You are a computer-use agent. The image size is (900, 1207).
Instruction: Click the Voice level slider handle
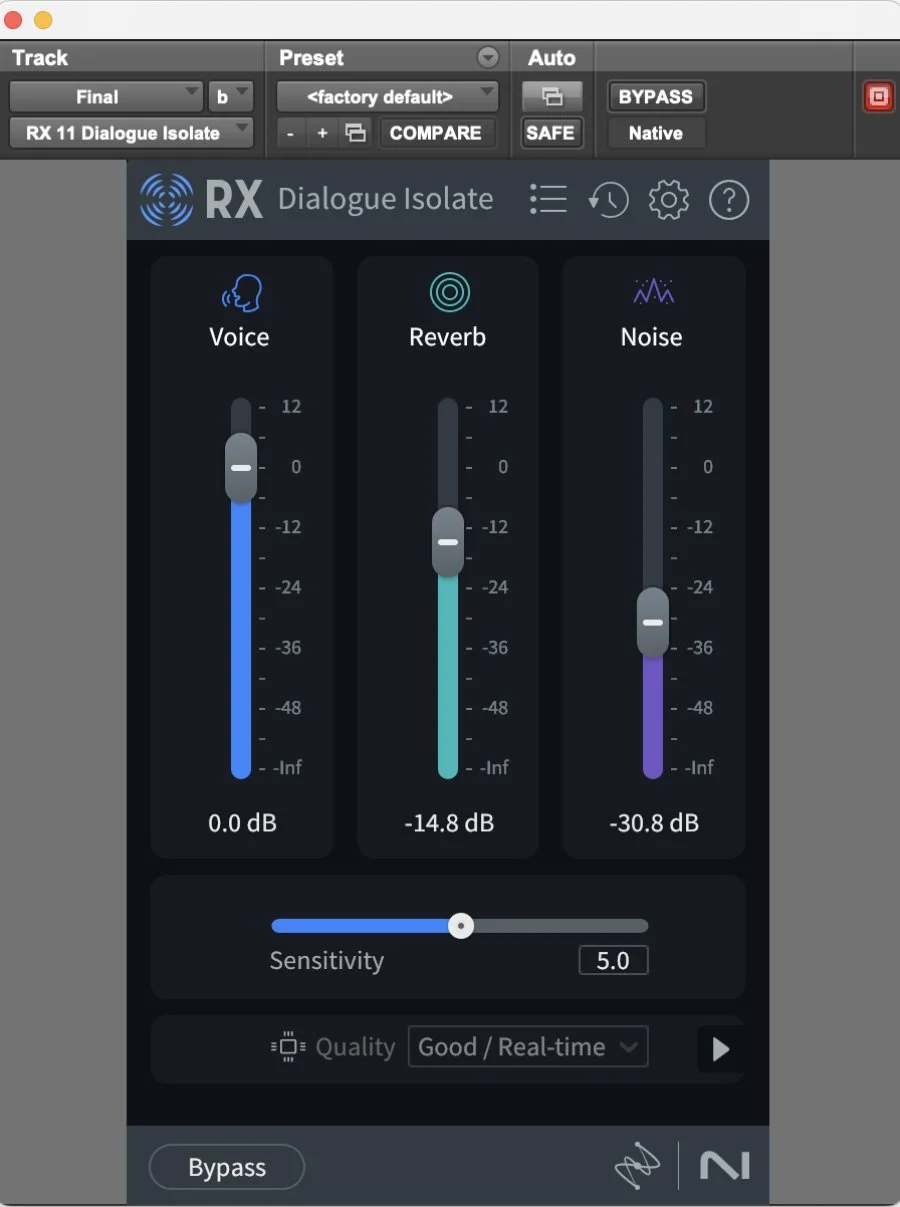point(241,468)
